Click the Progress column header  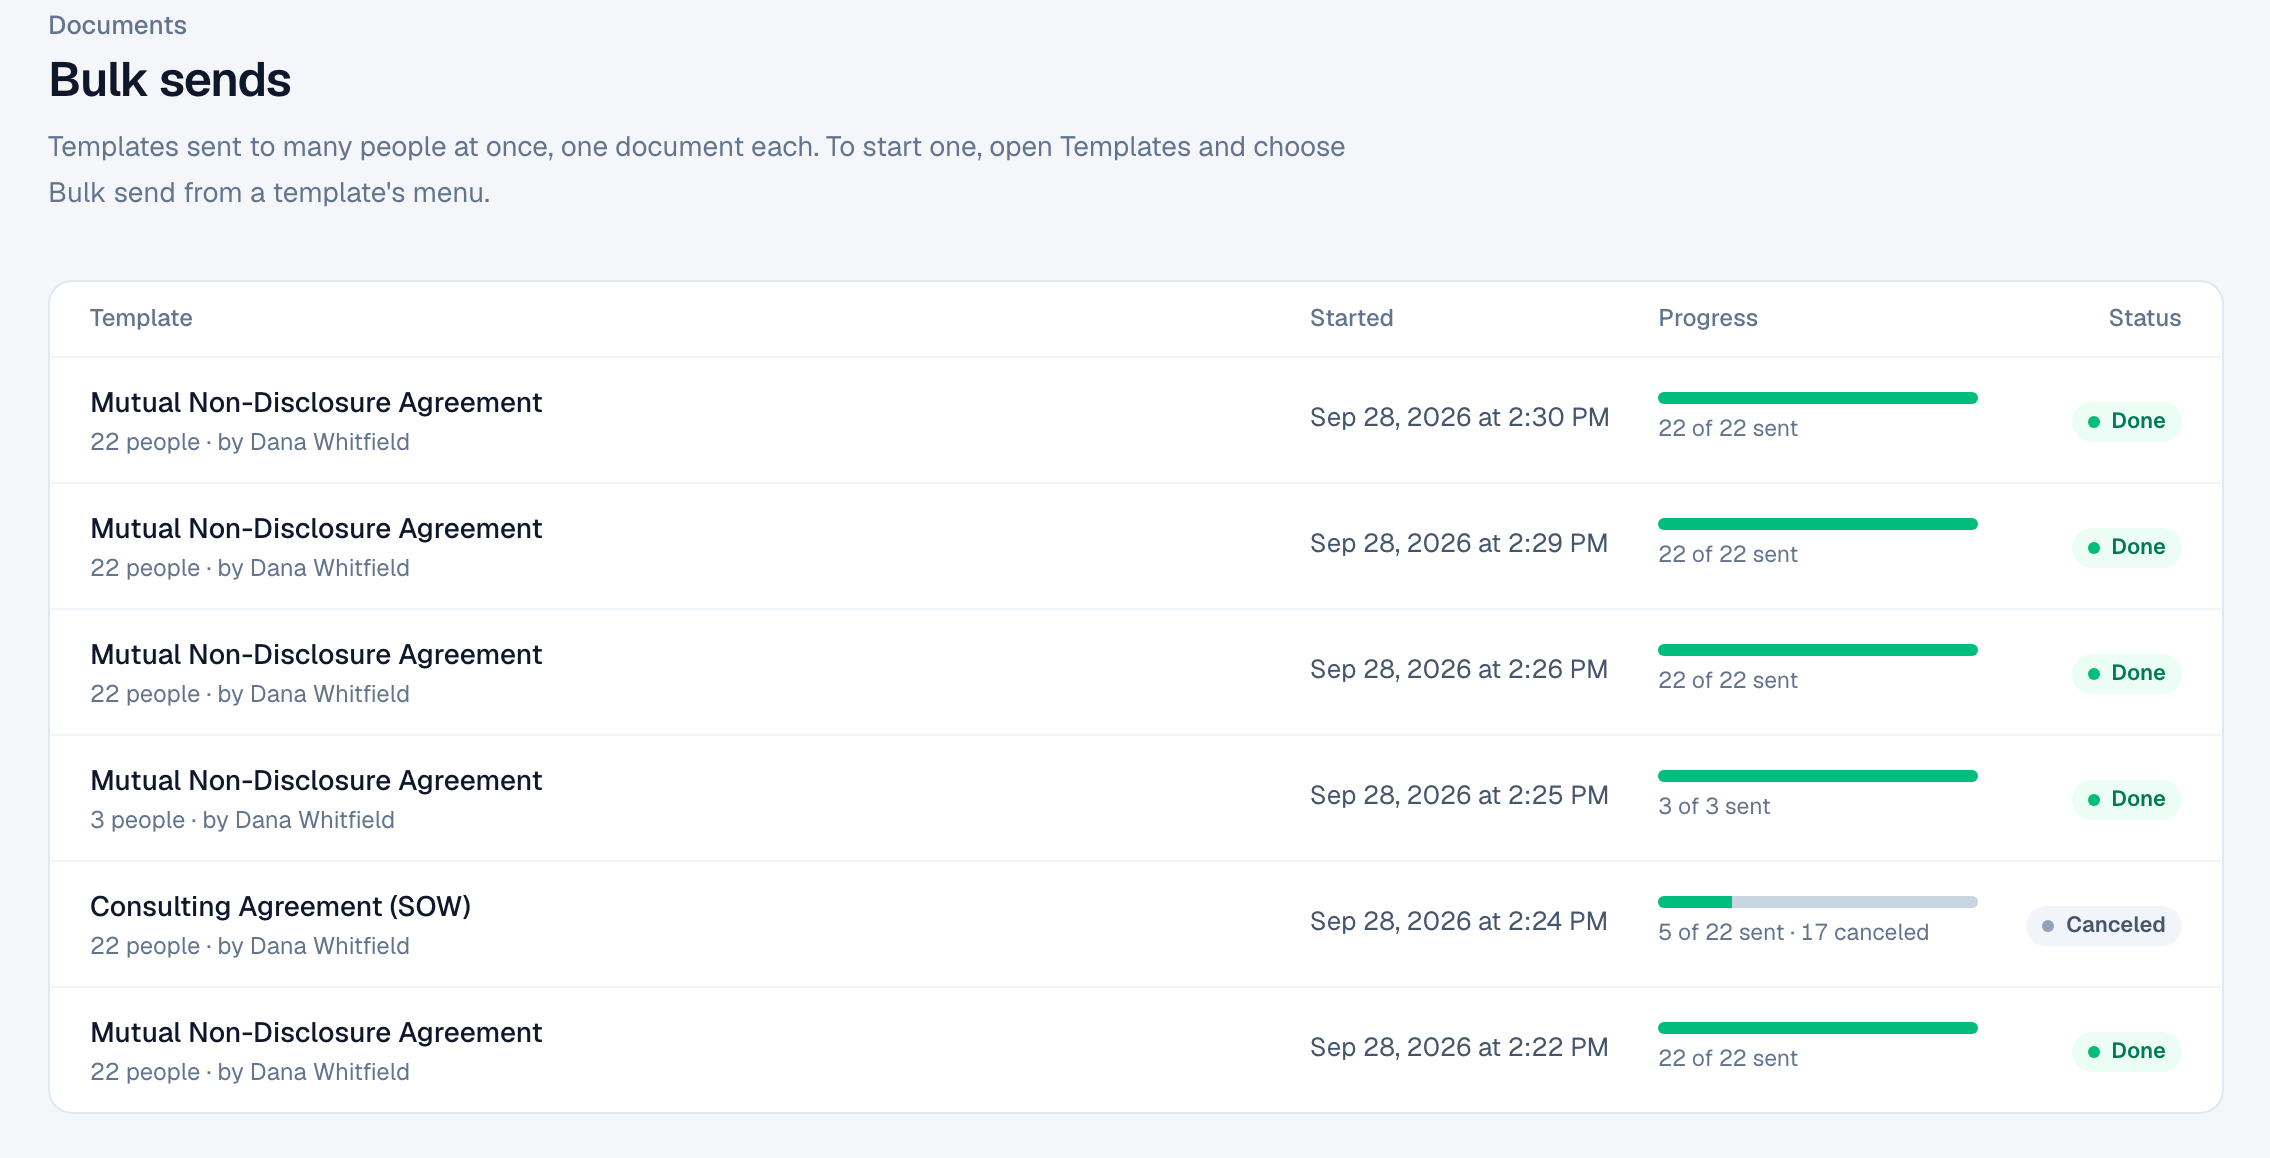pos(1708,318)
